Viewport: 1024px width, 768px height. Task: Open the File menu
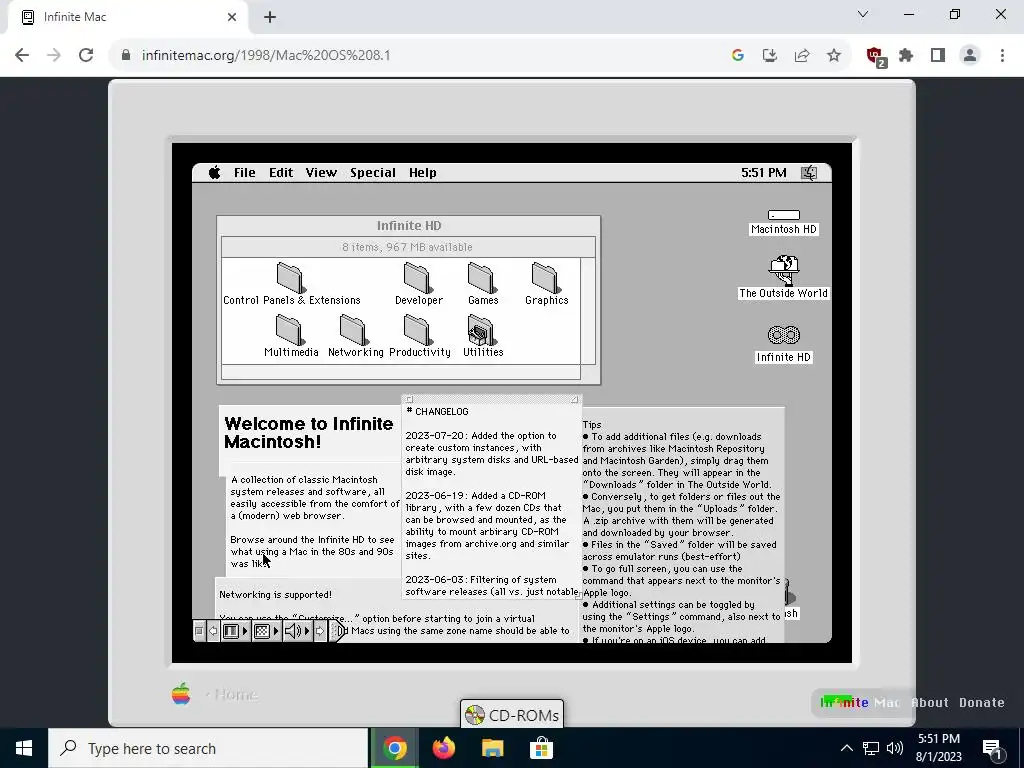click(245, 172)
